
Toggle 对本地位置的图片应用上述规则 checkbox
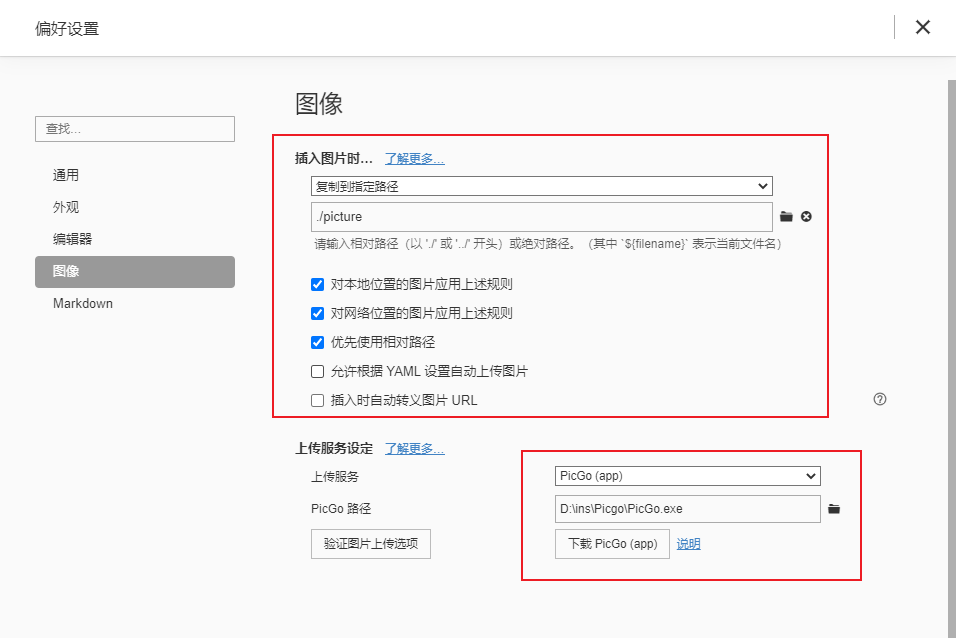click(x=317, y=284)
